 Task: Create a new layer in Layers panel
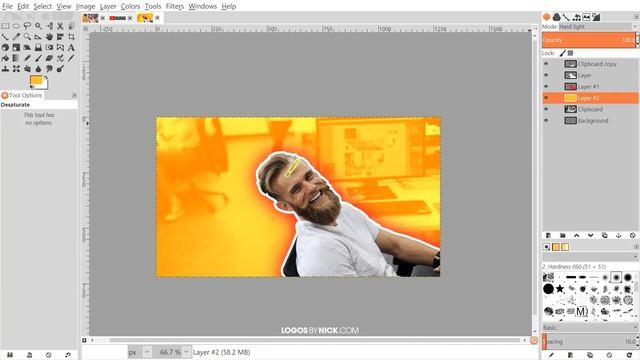pyautogui.click(x=548, y=236)
